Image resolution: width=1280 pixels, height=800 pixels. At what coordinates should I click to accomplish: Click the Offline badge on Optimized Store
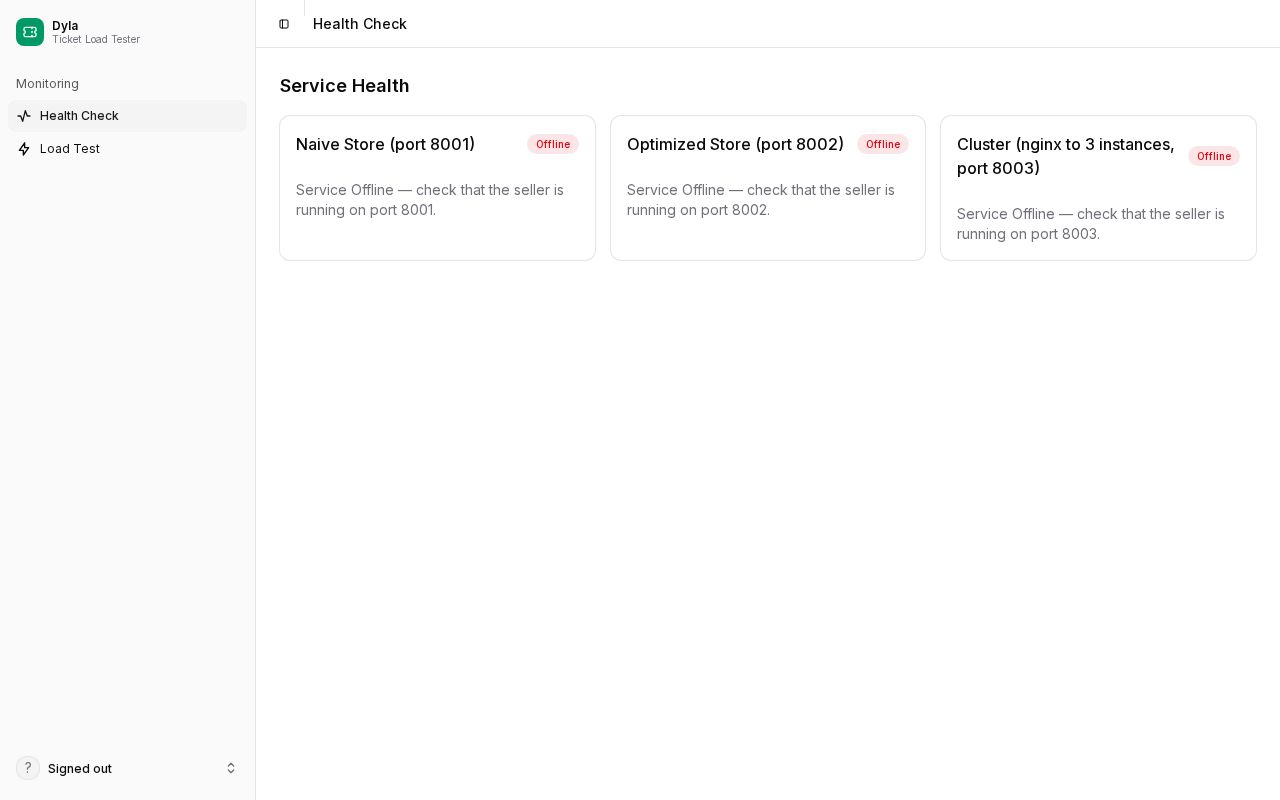click(x=883, y=144)
